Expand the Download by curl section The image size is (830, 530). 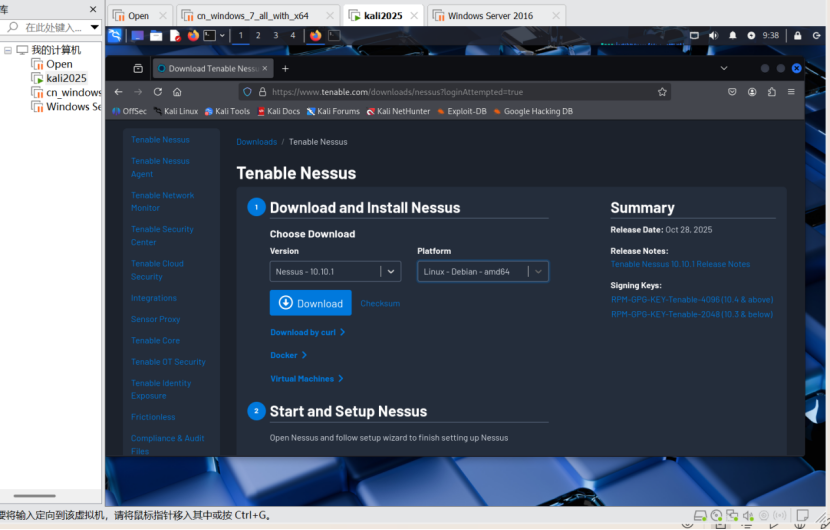(x=308, y=332)
